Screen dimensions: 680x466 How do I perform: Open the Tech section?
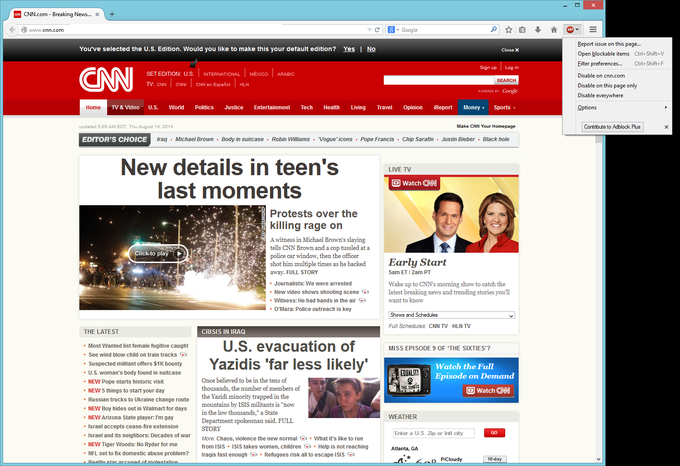point(307,108)
